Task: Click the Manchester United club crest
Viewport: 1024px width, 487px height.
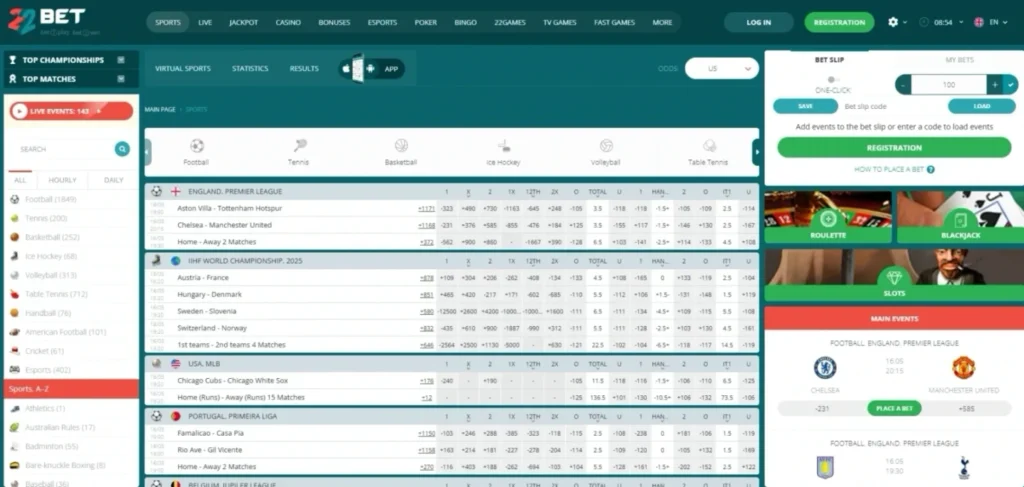Action: 963,368
